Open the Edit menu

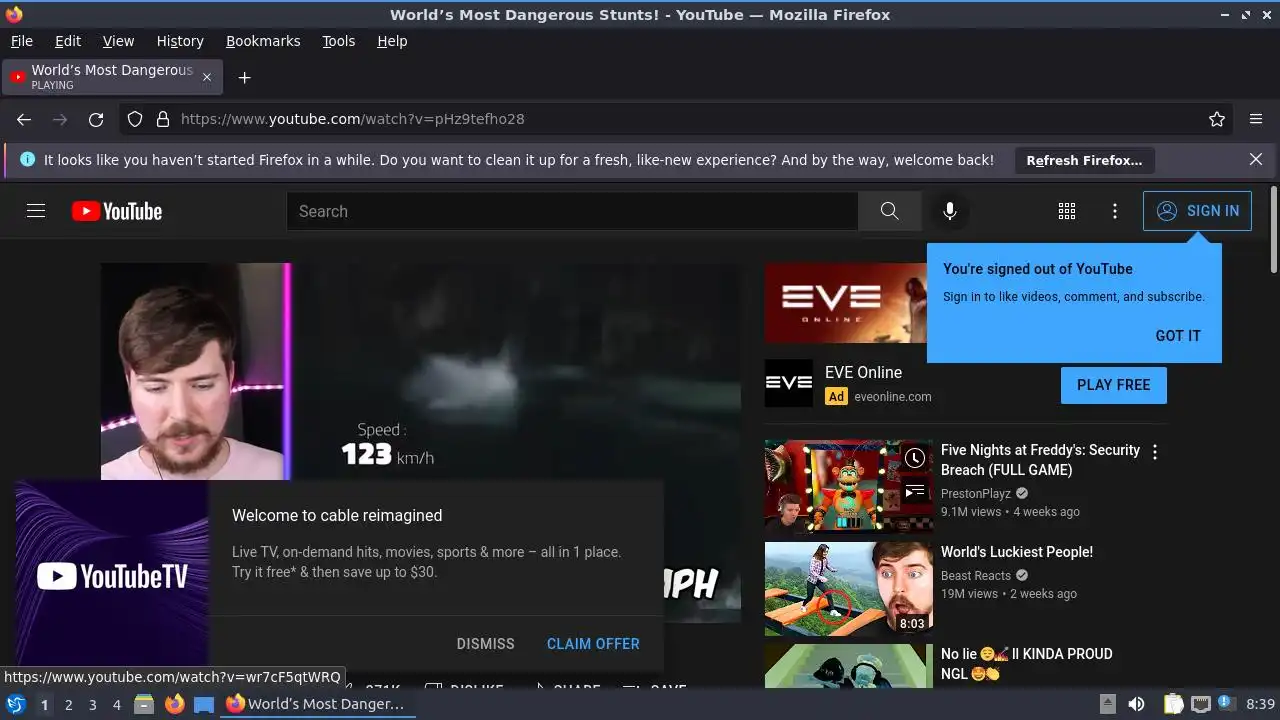[x=68, y=41]
